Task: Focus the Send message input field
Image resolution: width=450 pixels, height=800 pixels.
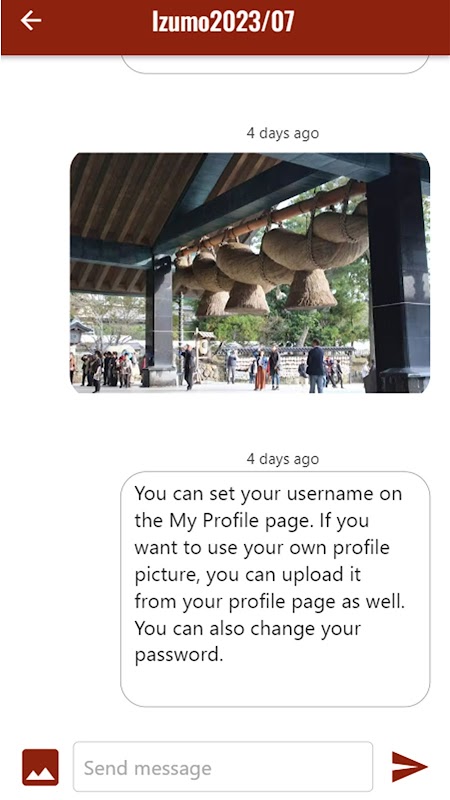Action: (x=223, y=767)
